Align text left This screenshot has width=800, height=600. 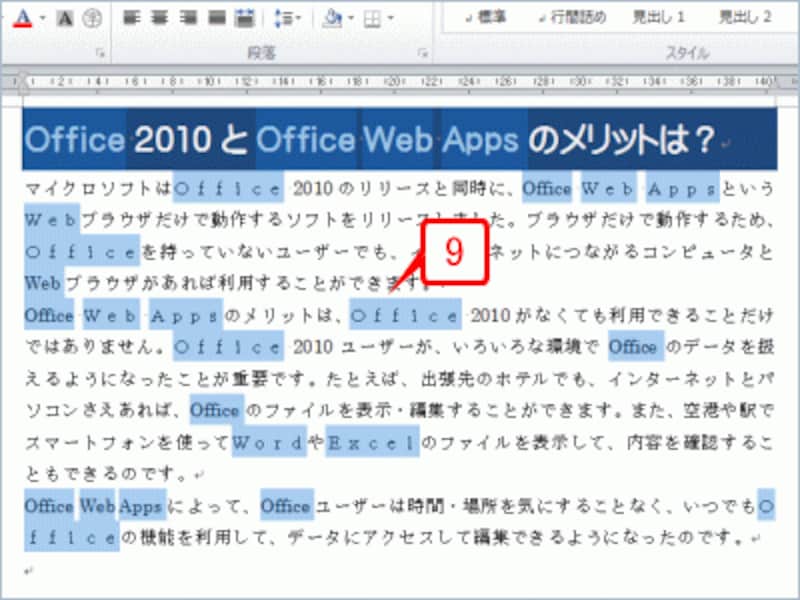tap(132, 18)
